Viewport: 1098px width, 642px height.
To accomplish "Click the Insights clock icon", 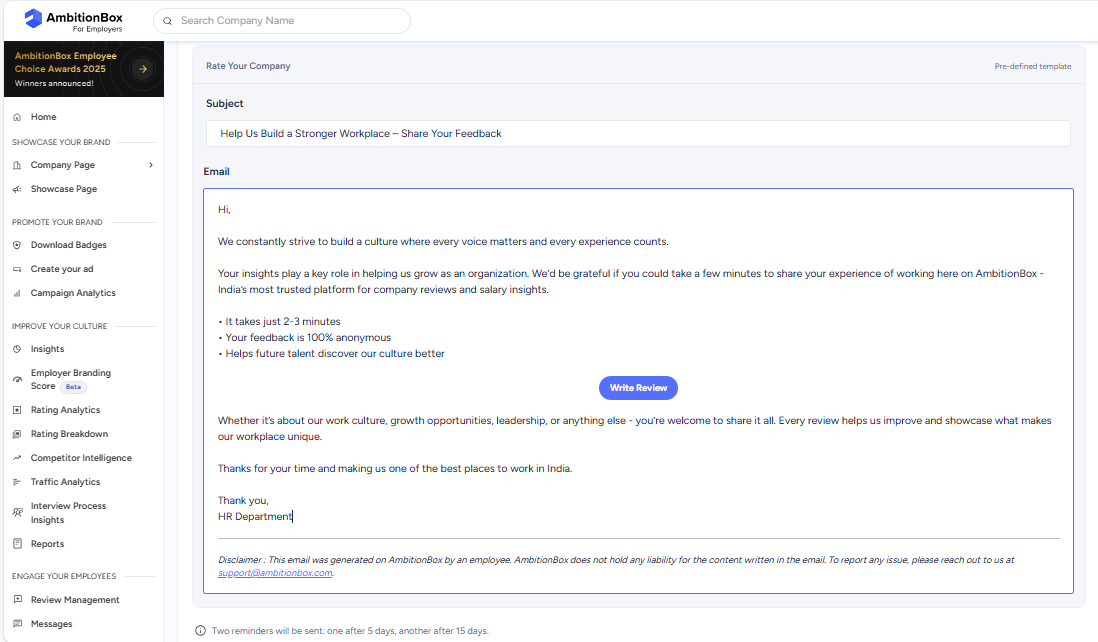I will point(17,349).
